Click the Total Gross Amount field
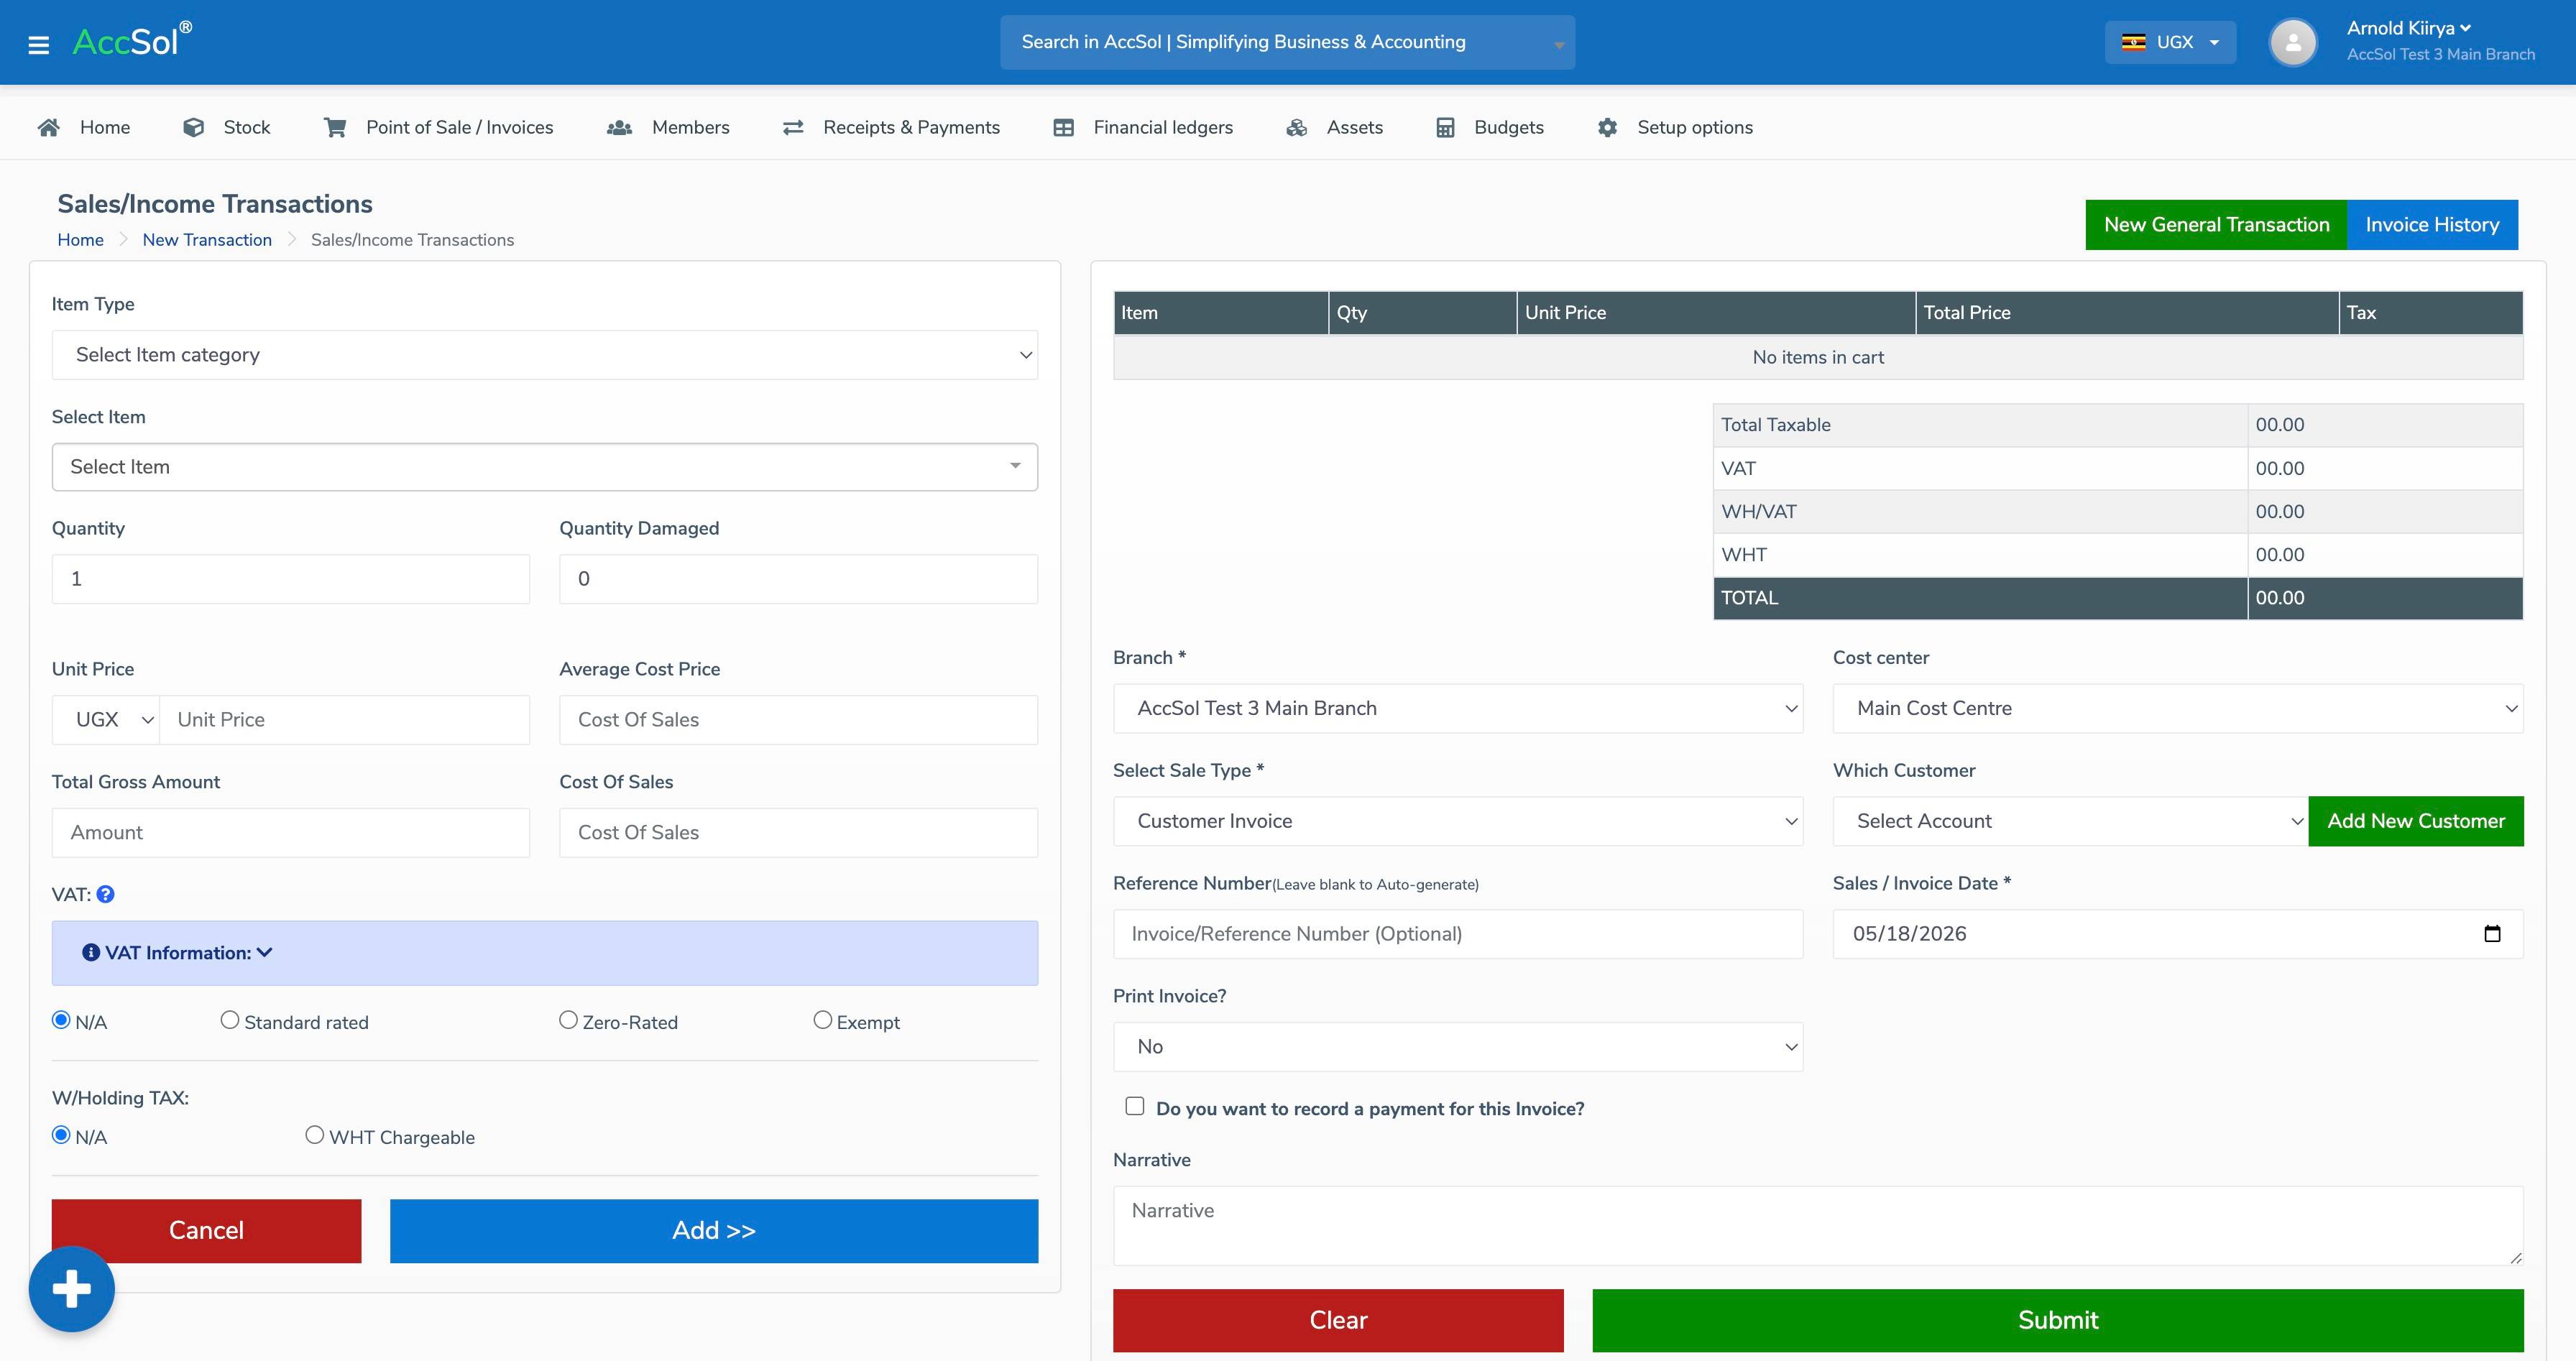The width and height of the screenshot is (2576, 1361). coord(291,833)
